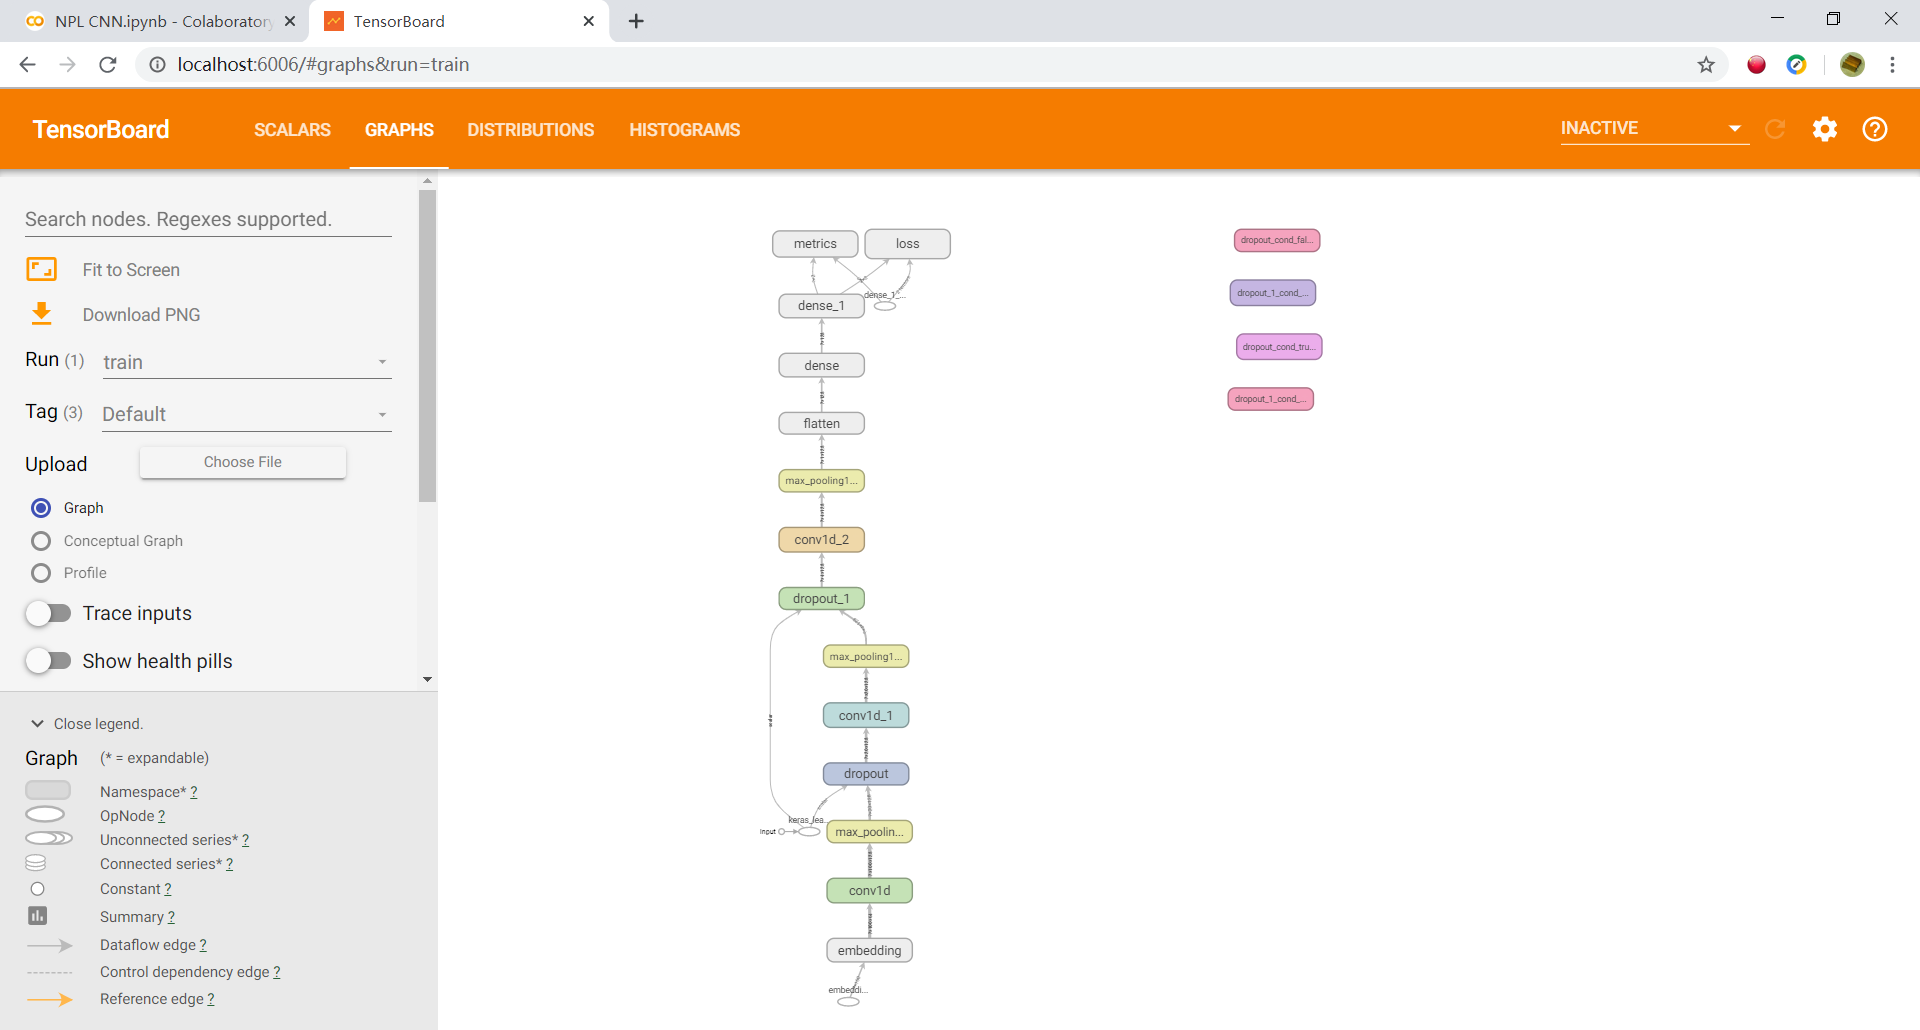Screen dimensions: 1920x1030
Task: Select the Conceptual Graph radio button
Action: [41, 541]
